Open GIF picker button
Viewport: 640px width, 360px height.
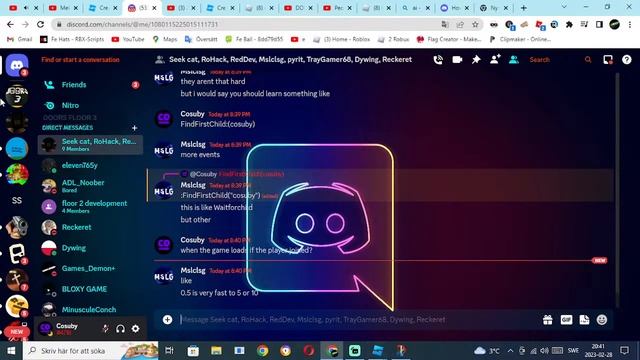click(566, 320)
